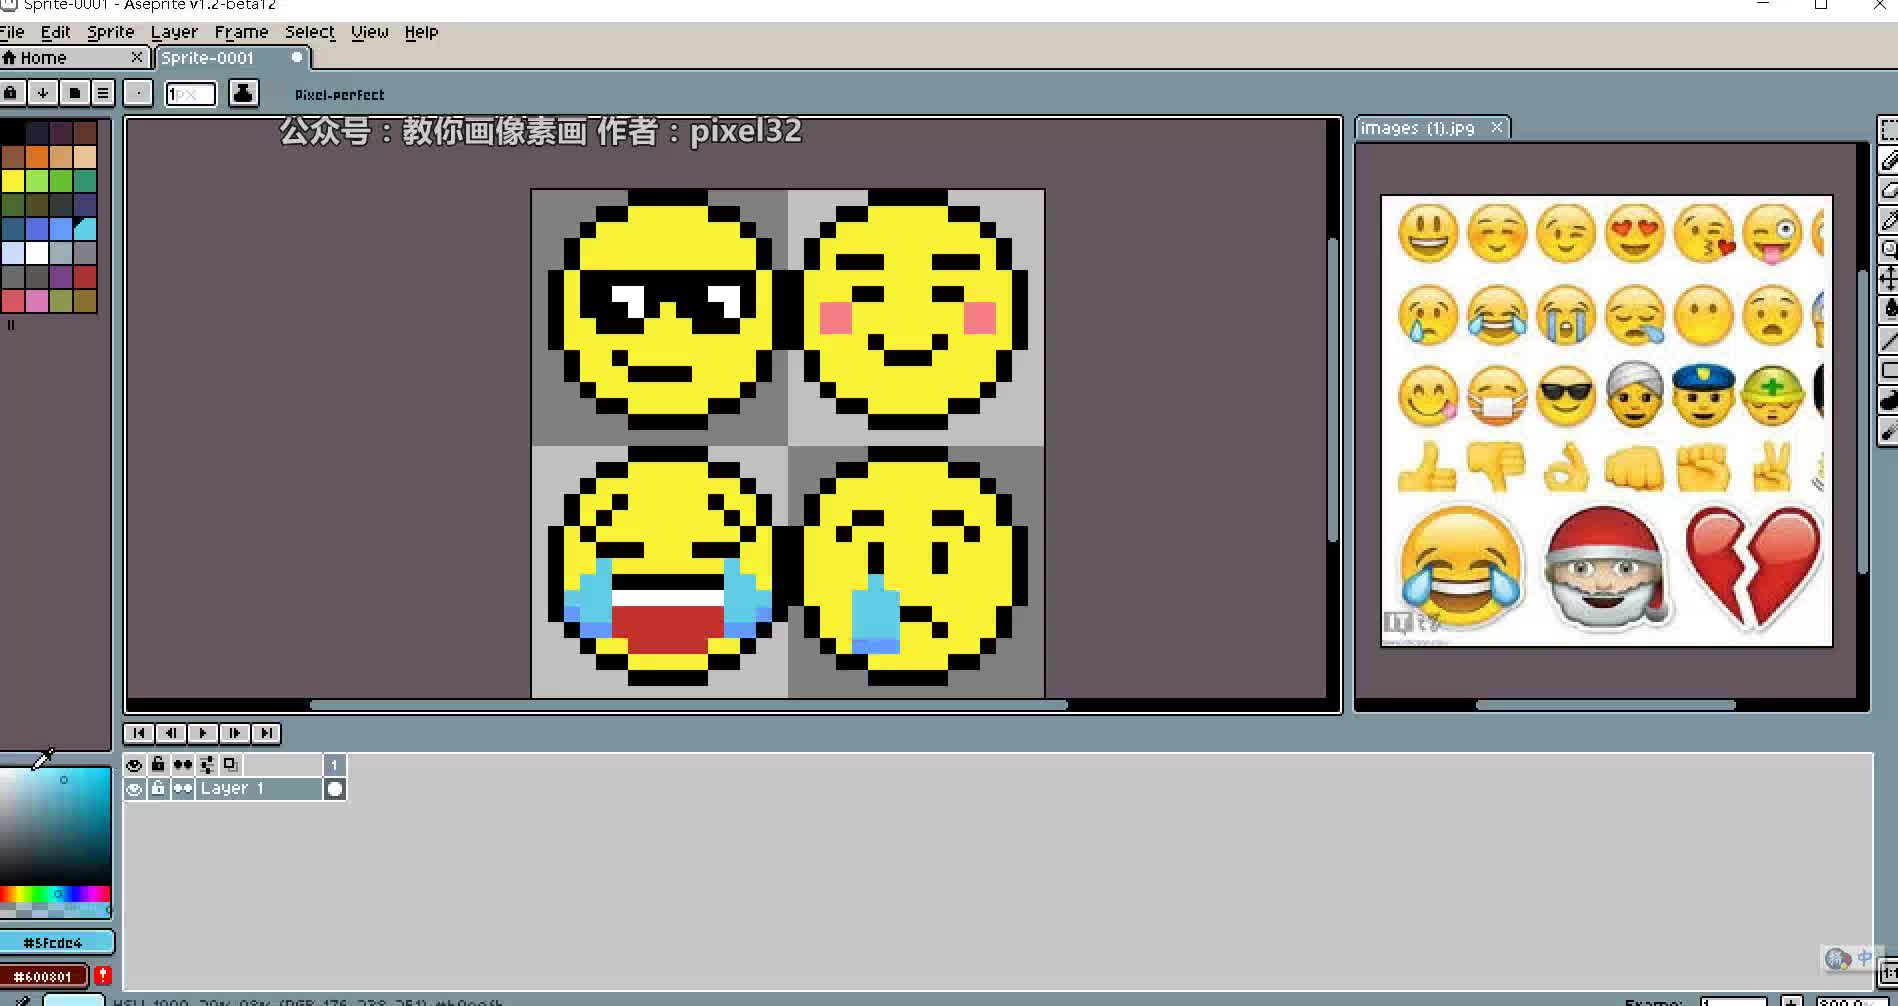Close the images (1).jpg tab
This screenshot has width=1898, height=1006.
coord(1497,127)
